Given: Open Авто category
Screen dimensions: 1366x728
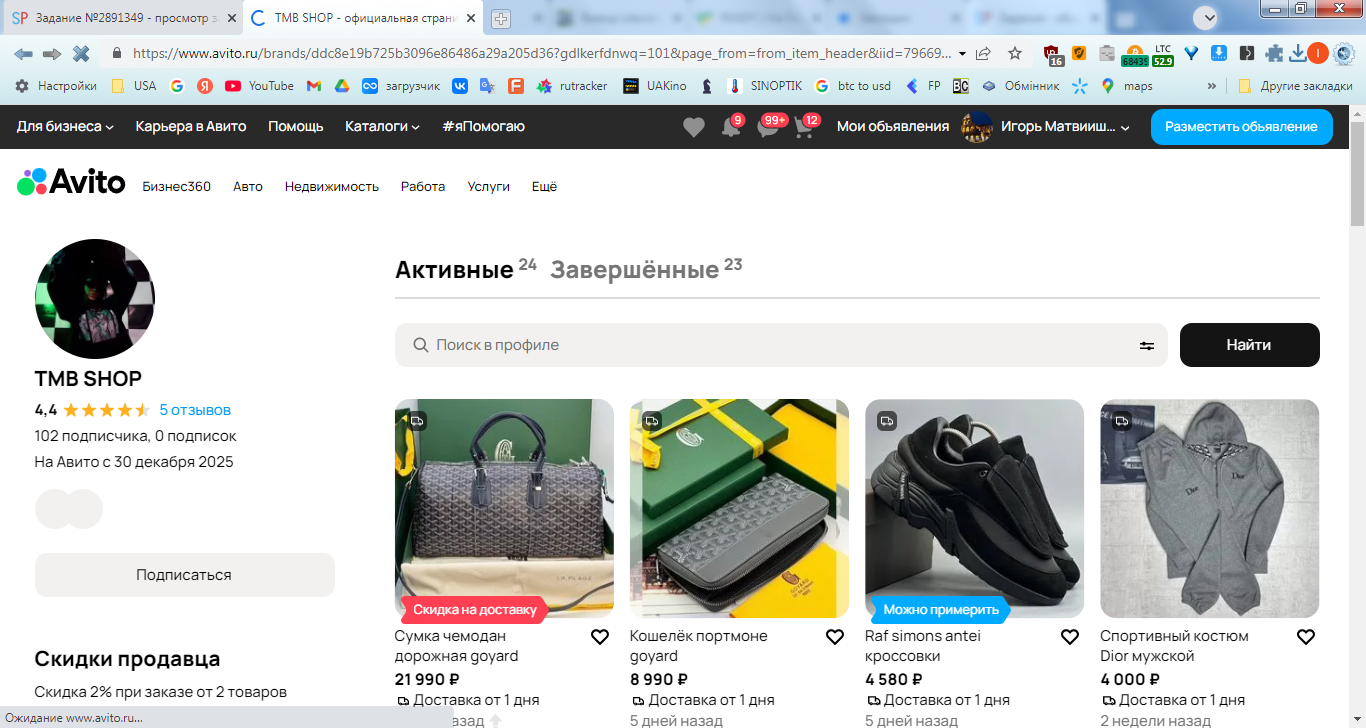Looking at the screenshot, I should (248, 186).
